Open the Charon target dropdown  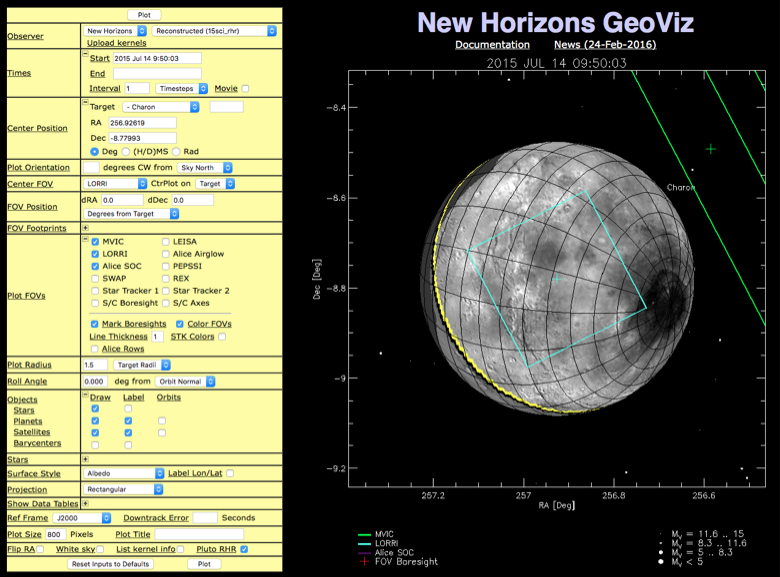coord(160,106)
